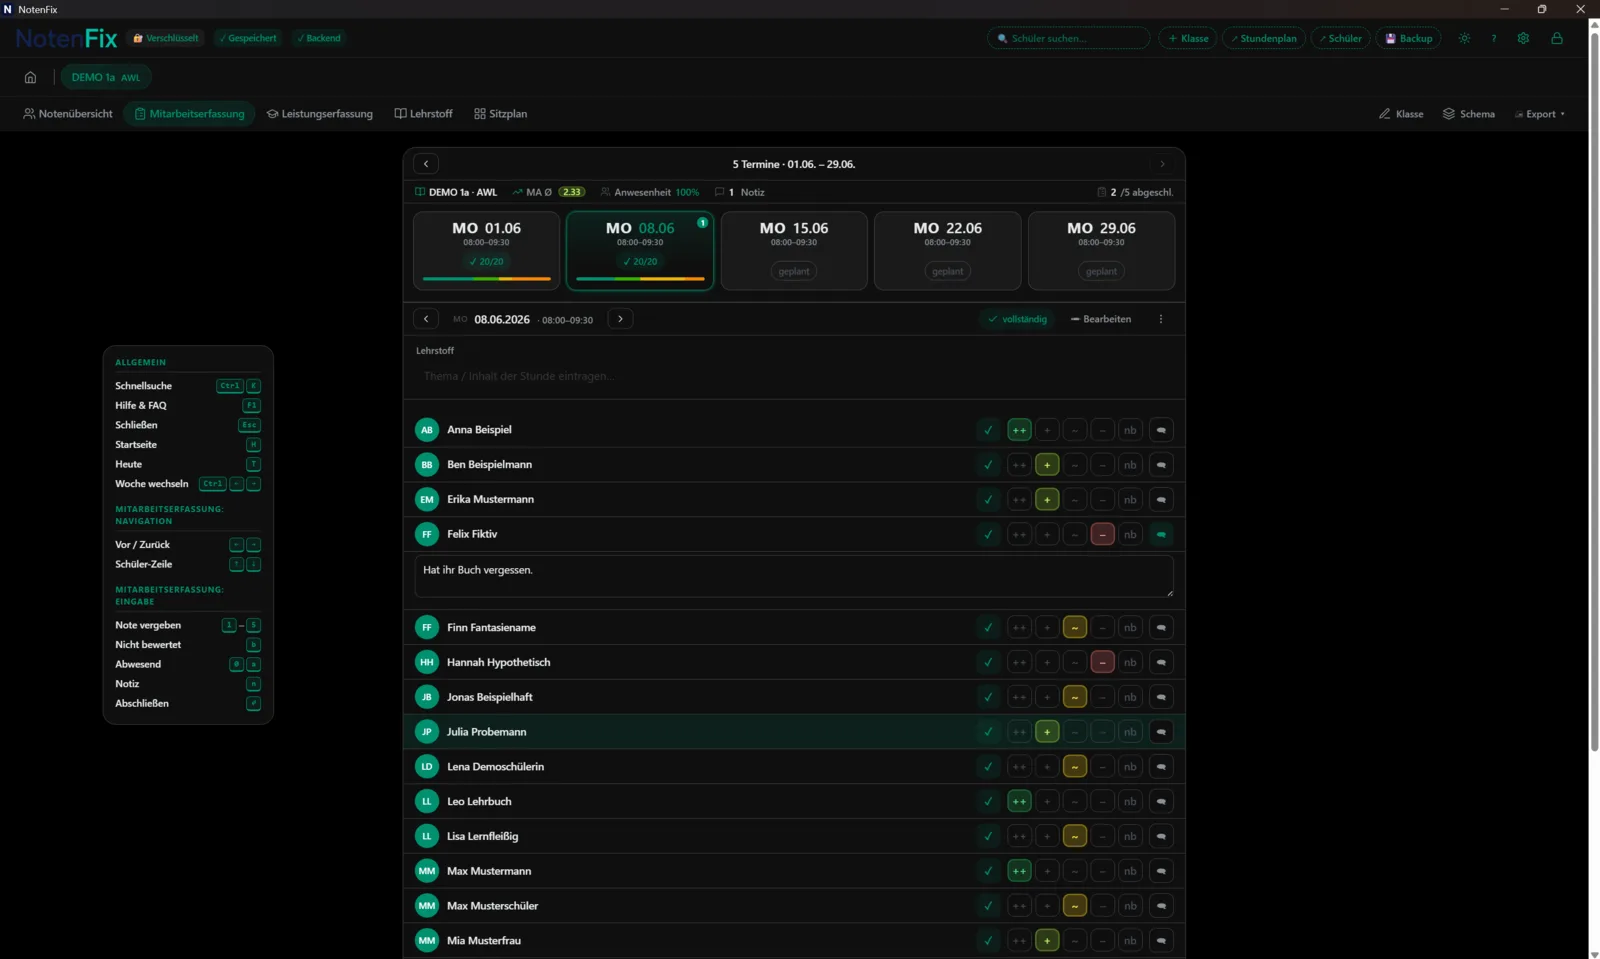Click the Backup button

tap(1408, 38)
